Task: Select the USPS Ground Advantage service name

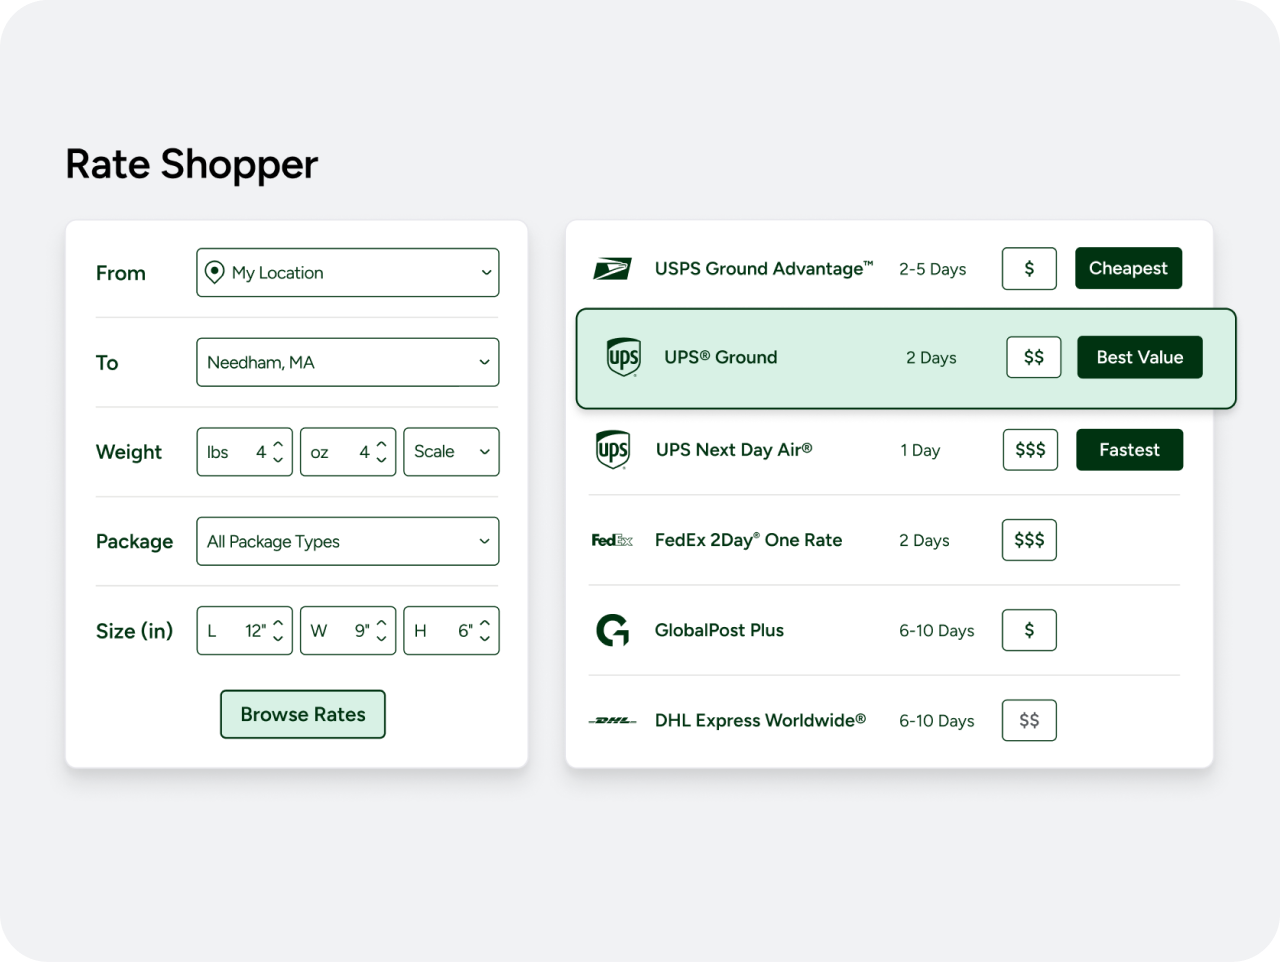Action: click(x=764, y=268)
